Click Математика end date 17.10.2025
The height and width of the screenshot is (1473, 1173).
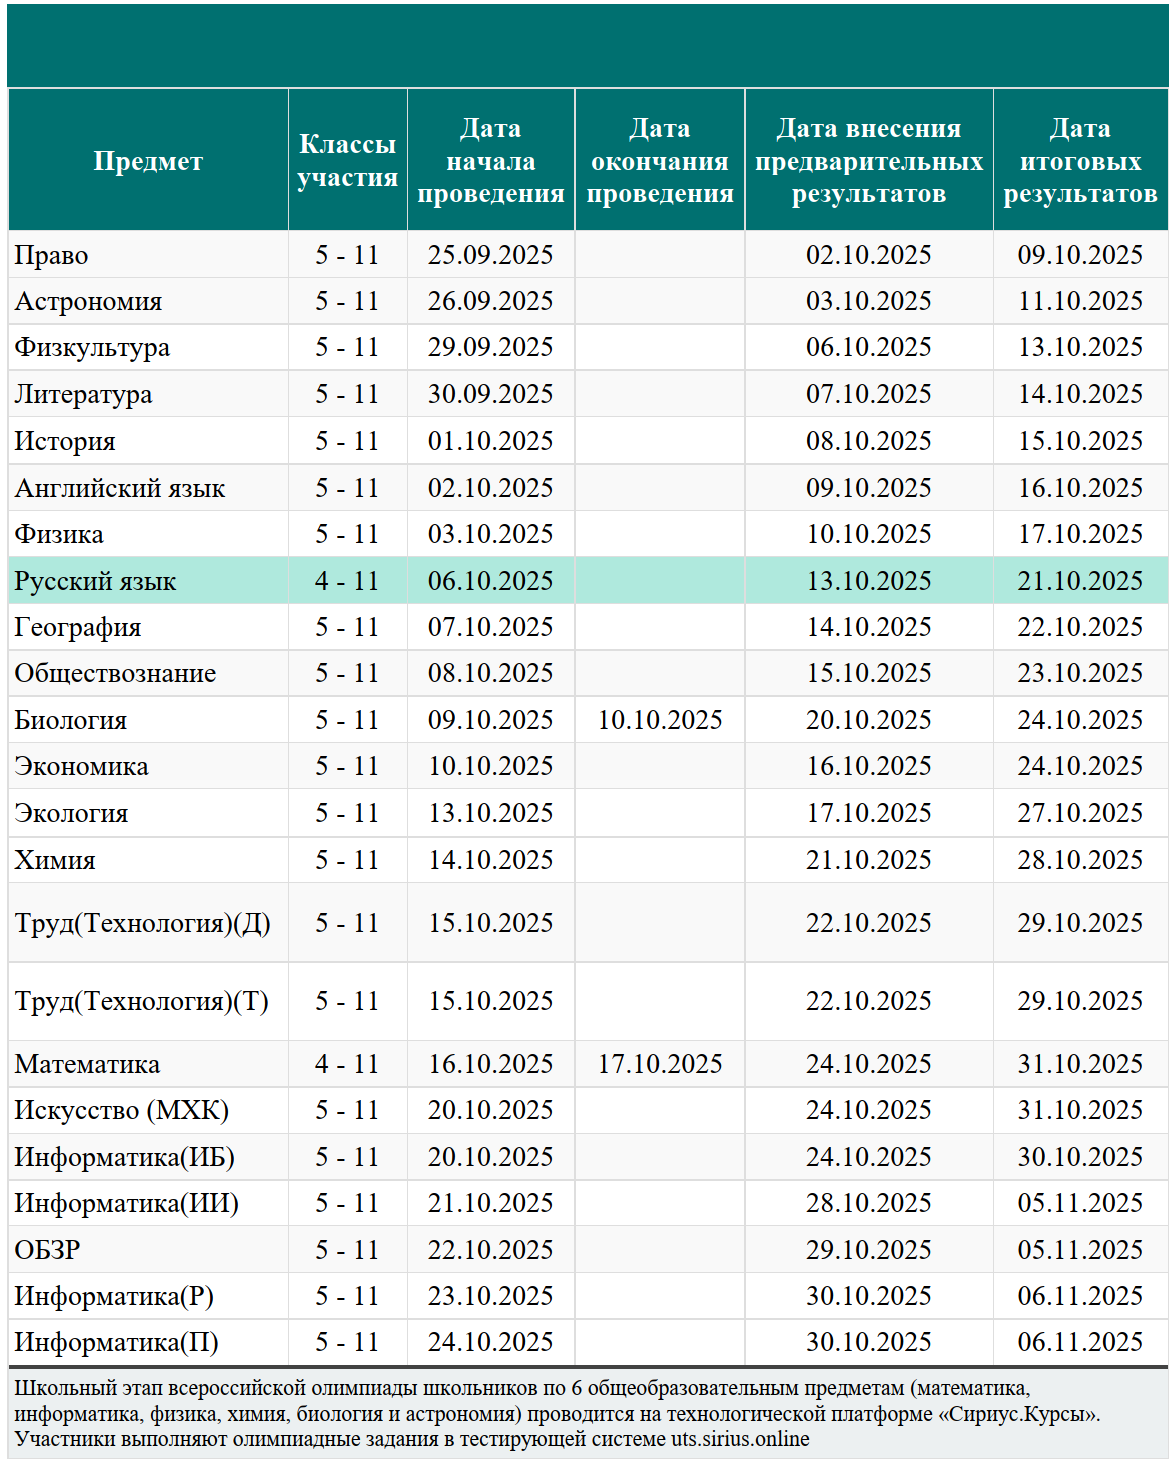coord(660,1064)
